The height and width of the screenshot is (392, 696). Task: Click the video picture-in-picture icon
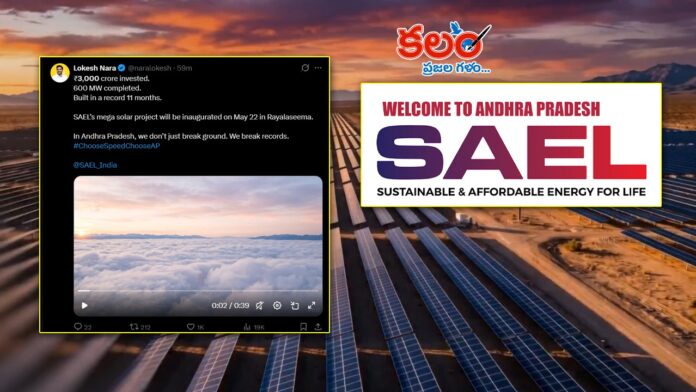(295, 305)
